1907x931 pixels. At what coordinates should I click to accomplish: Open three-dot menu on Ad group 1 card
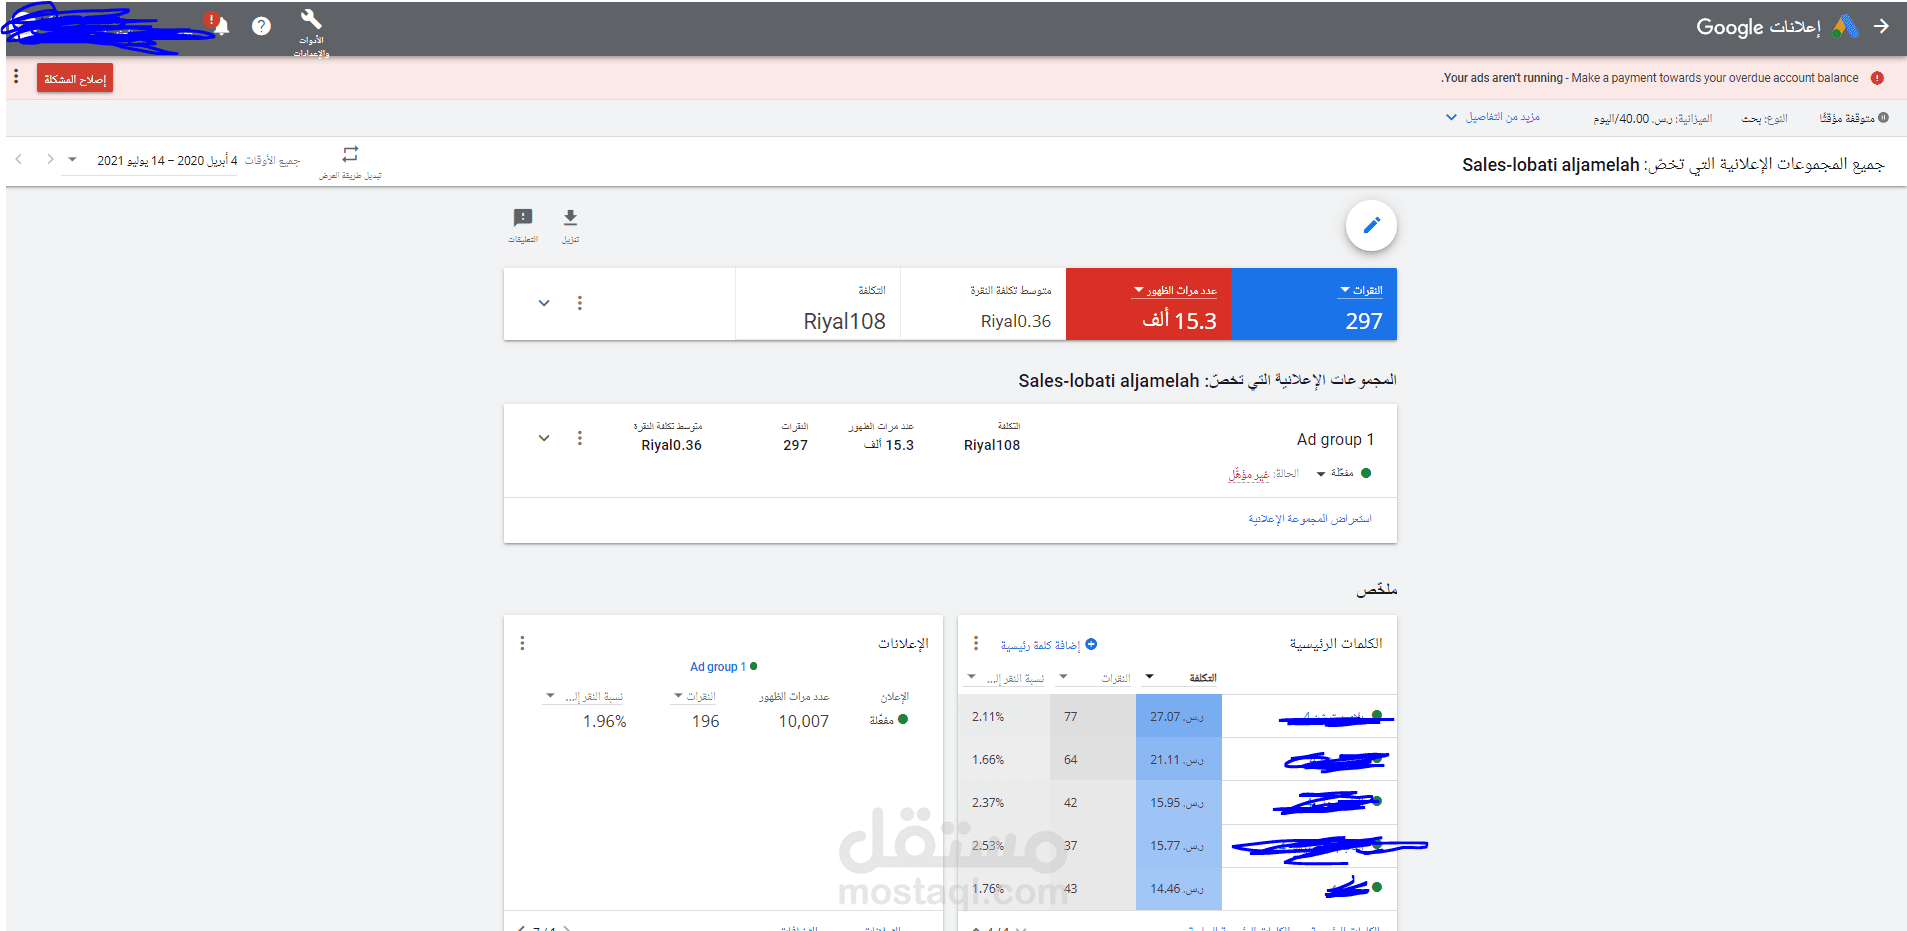point(579,438)
